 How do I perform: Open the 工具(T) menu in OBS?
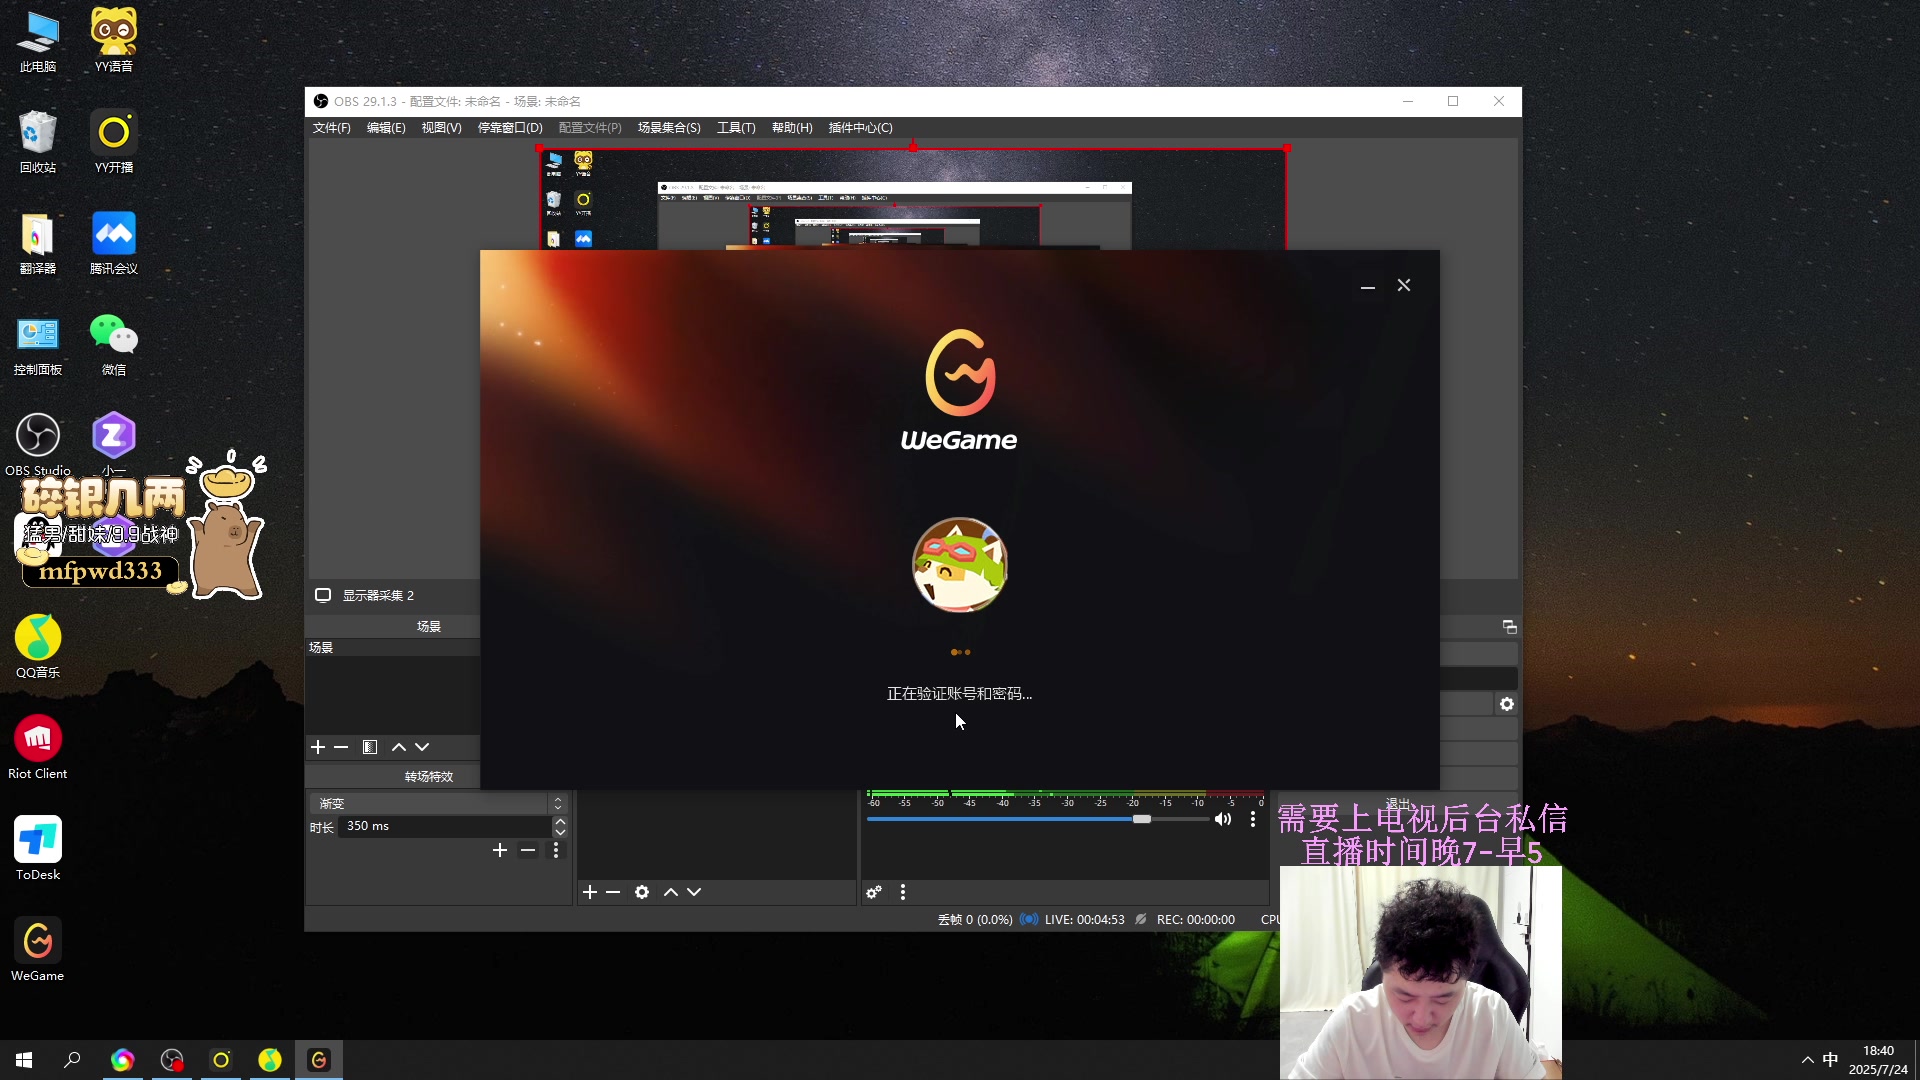736,128
